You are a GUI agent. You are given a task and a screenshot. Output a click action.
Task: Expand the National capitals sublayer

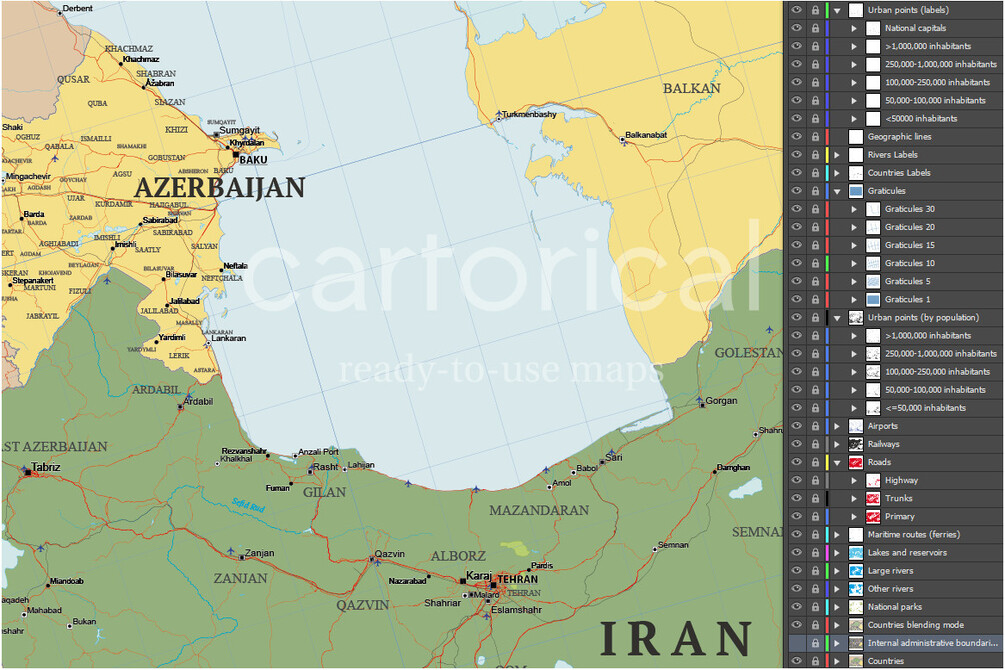click(x=854, y=28)
